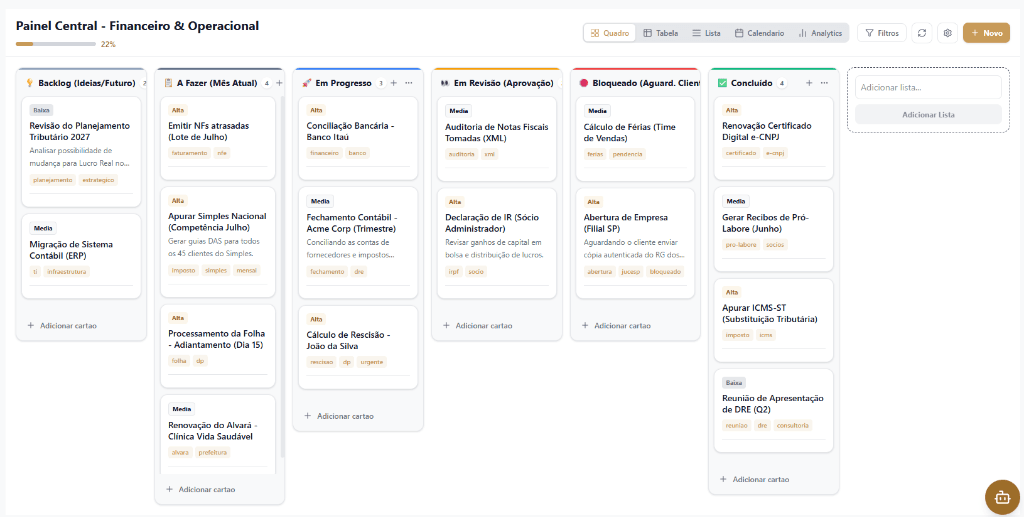The height and width of the screenshot is (517, 1024).
Task: Open the three-dot menu of Em Progresso list
Action: click(409, 83)
